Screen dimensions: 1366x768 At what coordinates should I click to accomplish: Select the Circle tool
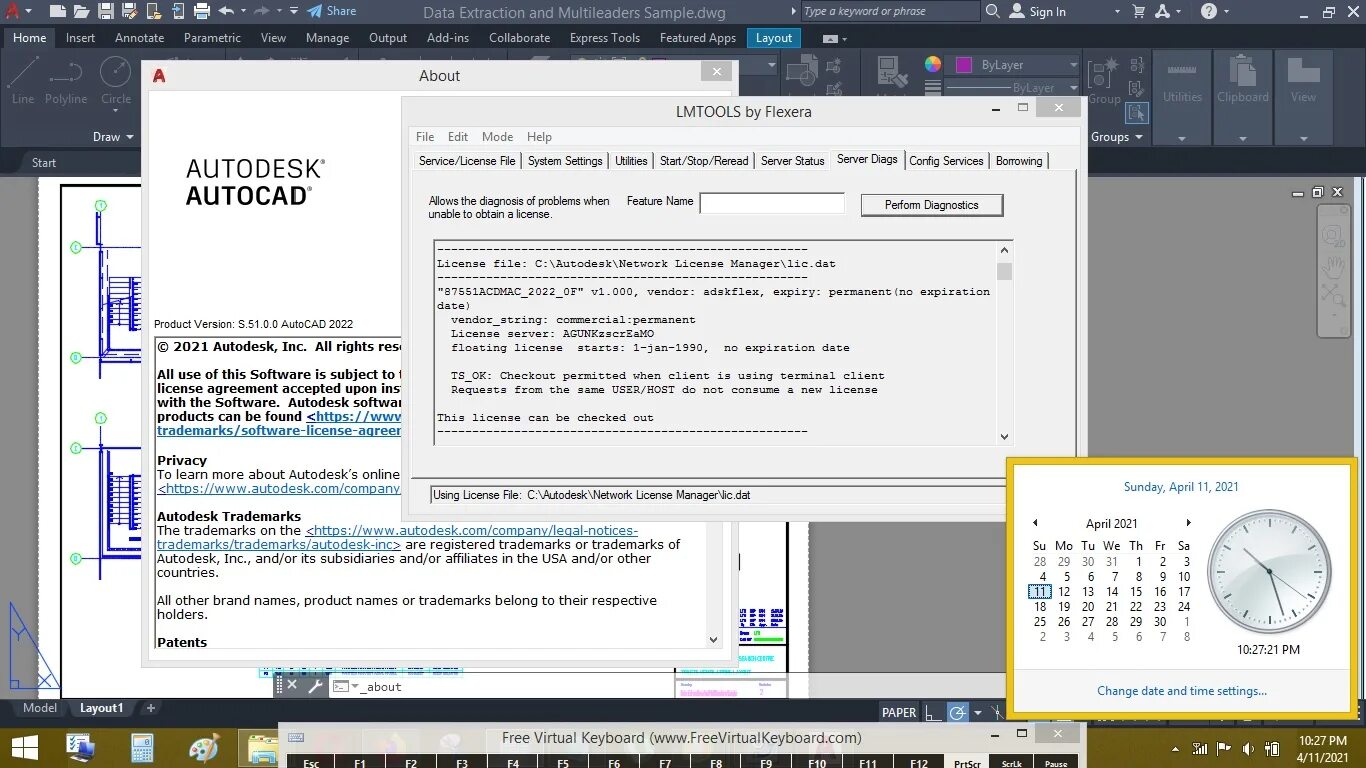(x=116, y=80)
